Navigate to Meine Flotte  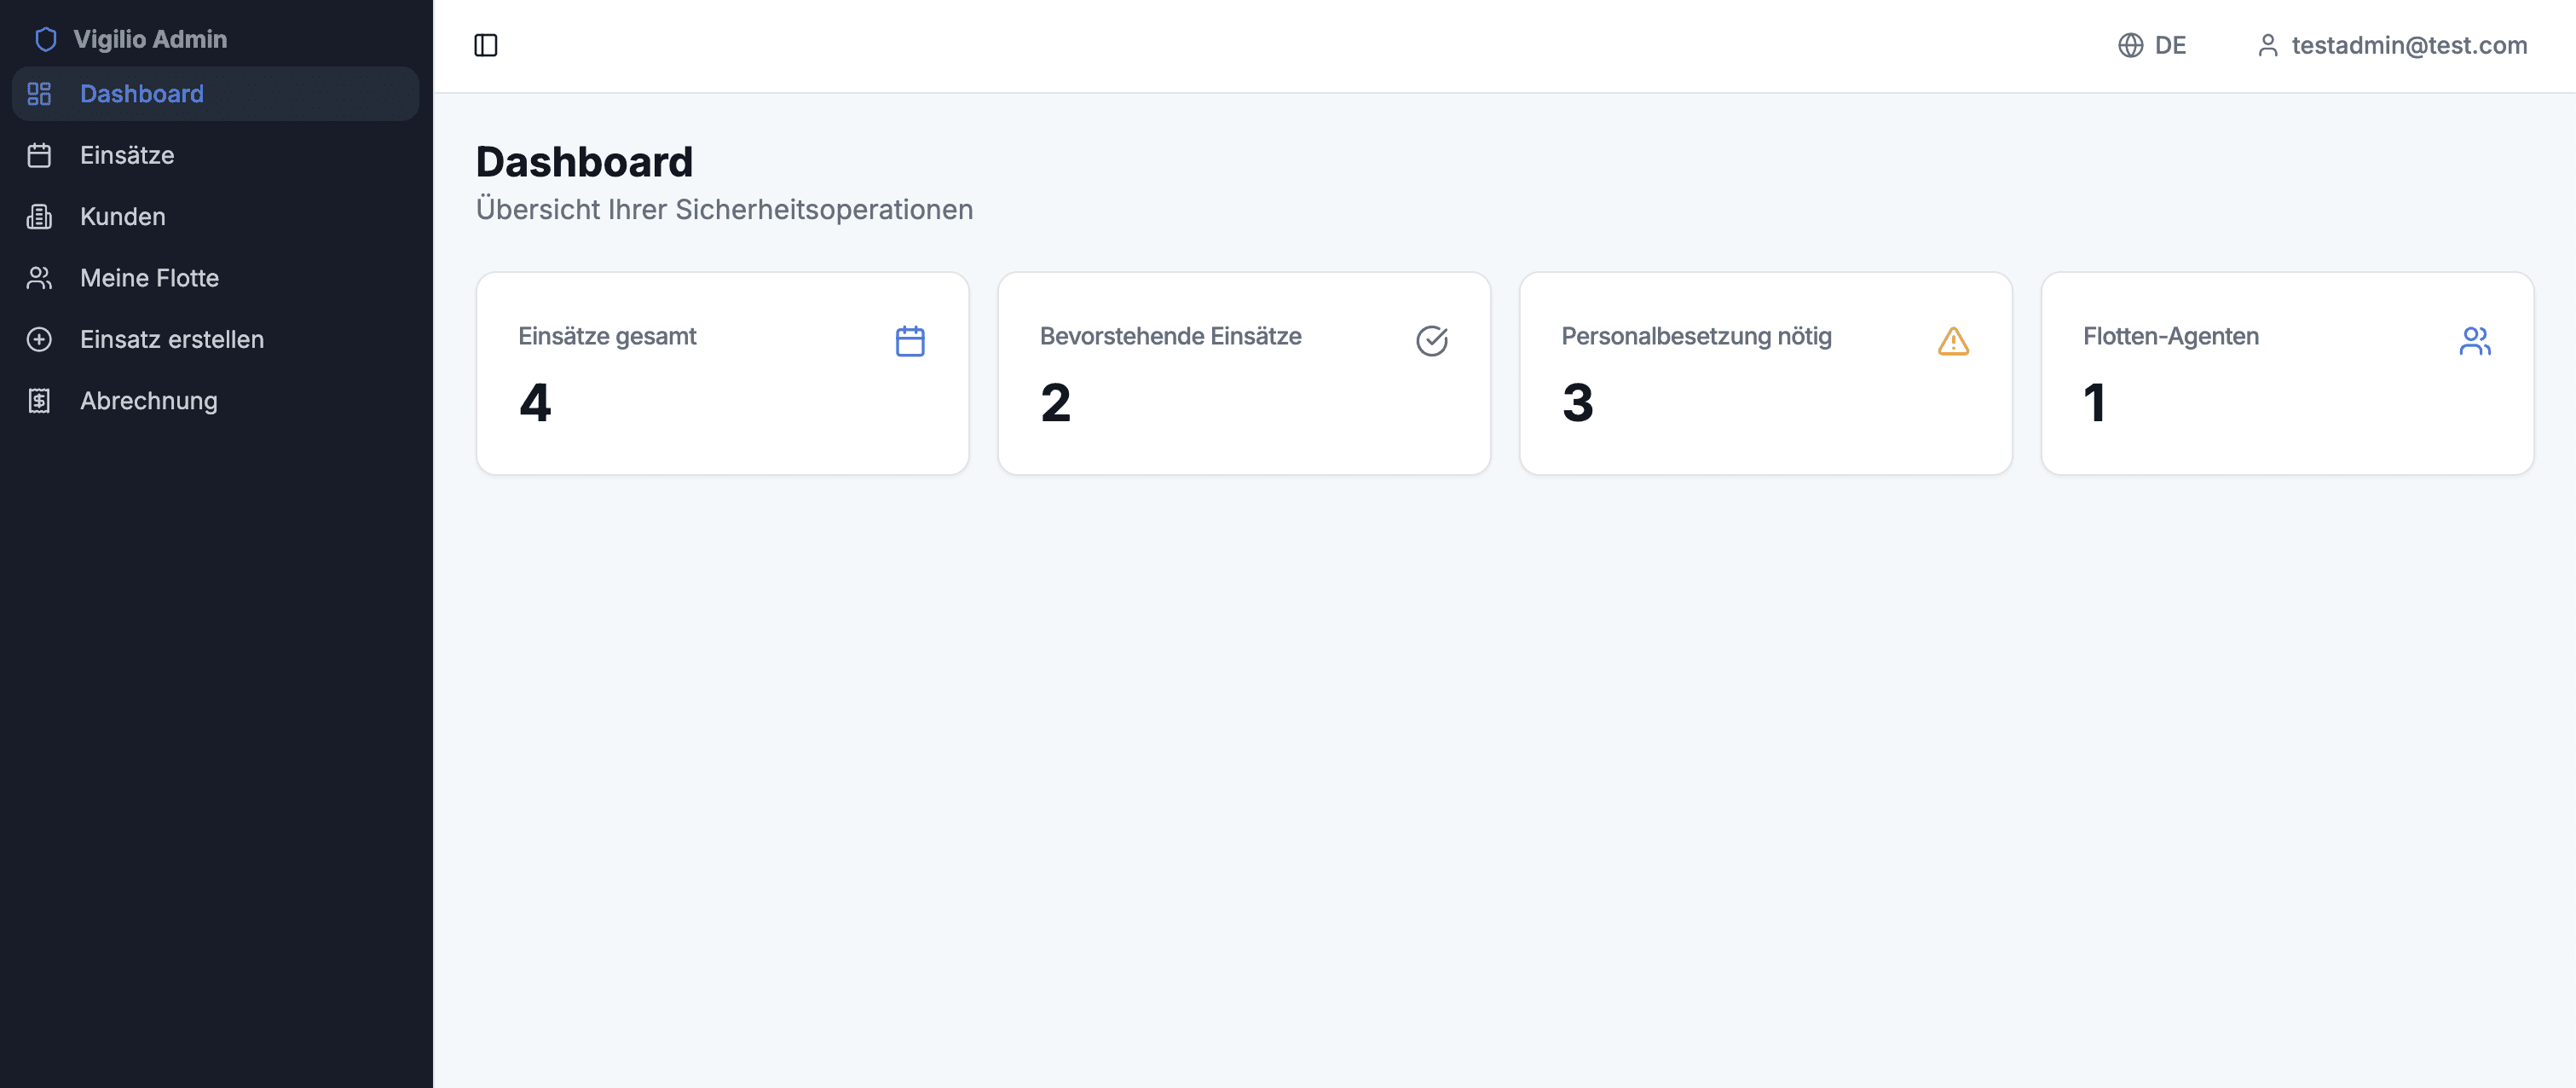[x=149, y=278]
